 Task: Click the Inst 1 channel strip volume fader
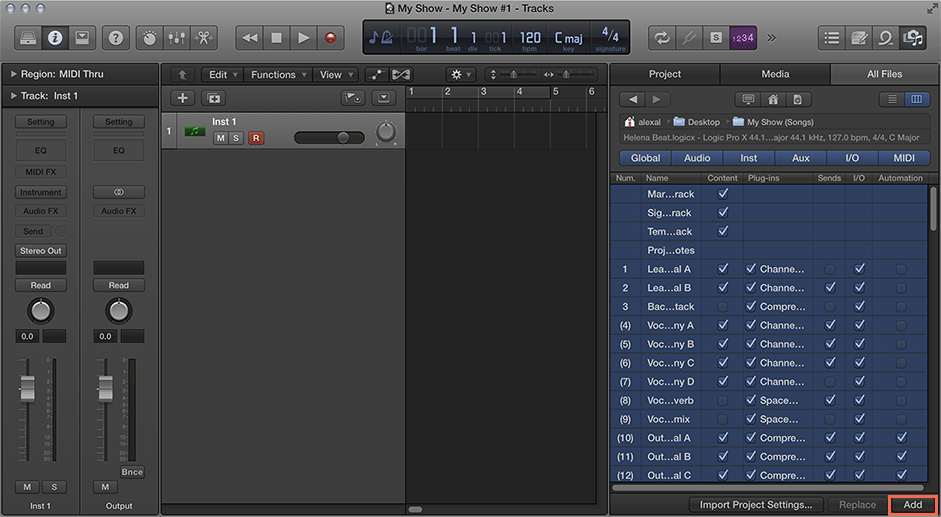pyautogui.click(x=27, y=389)
